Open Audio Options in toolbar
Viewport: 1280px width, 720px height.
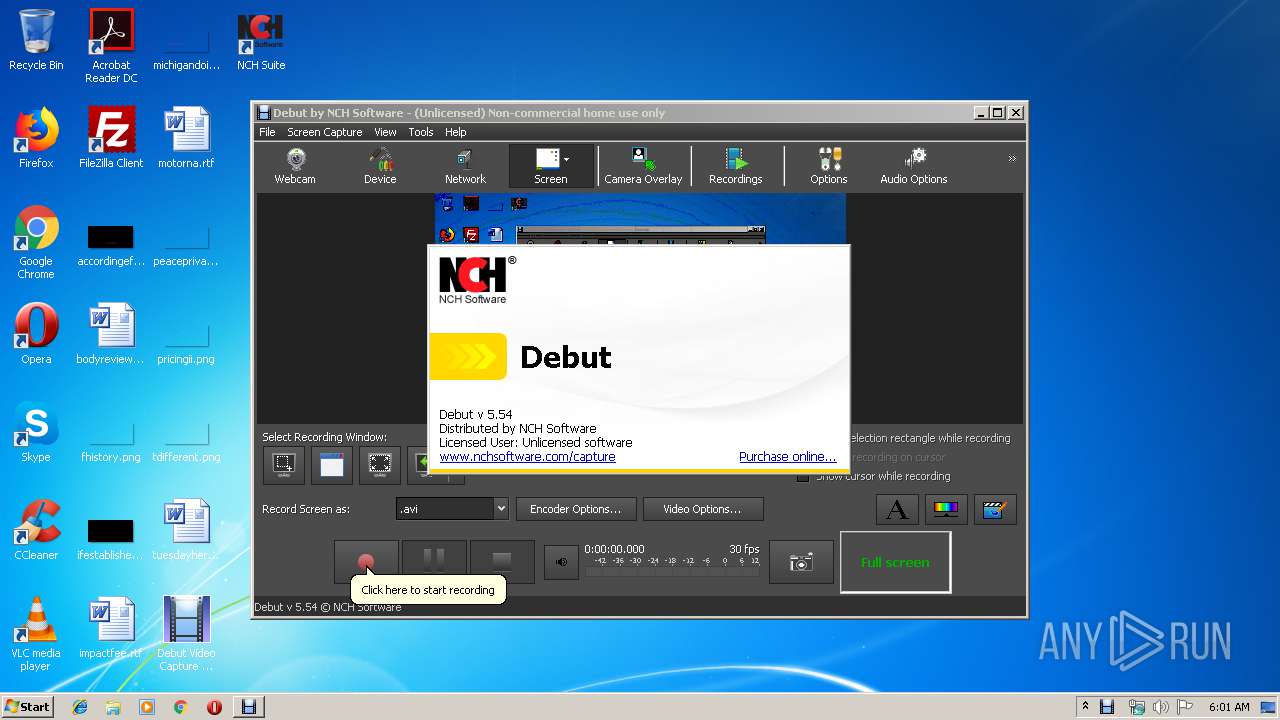click(x=914, y=167)
